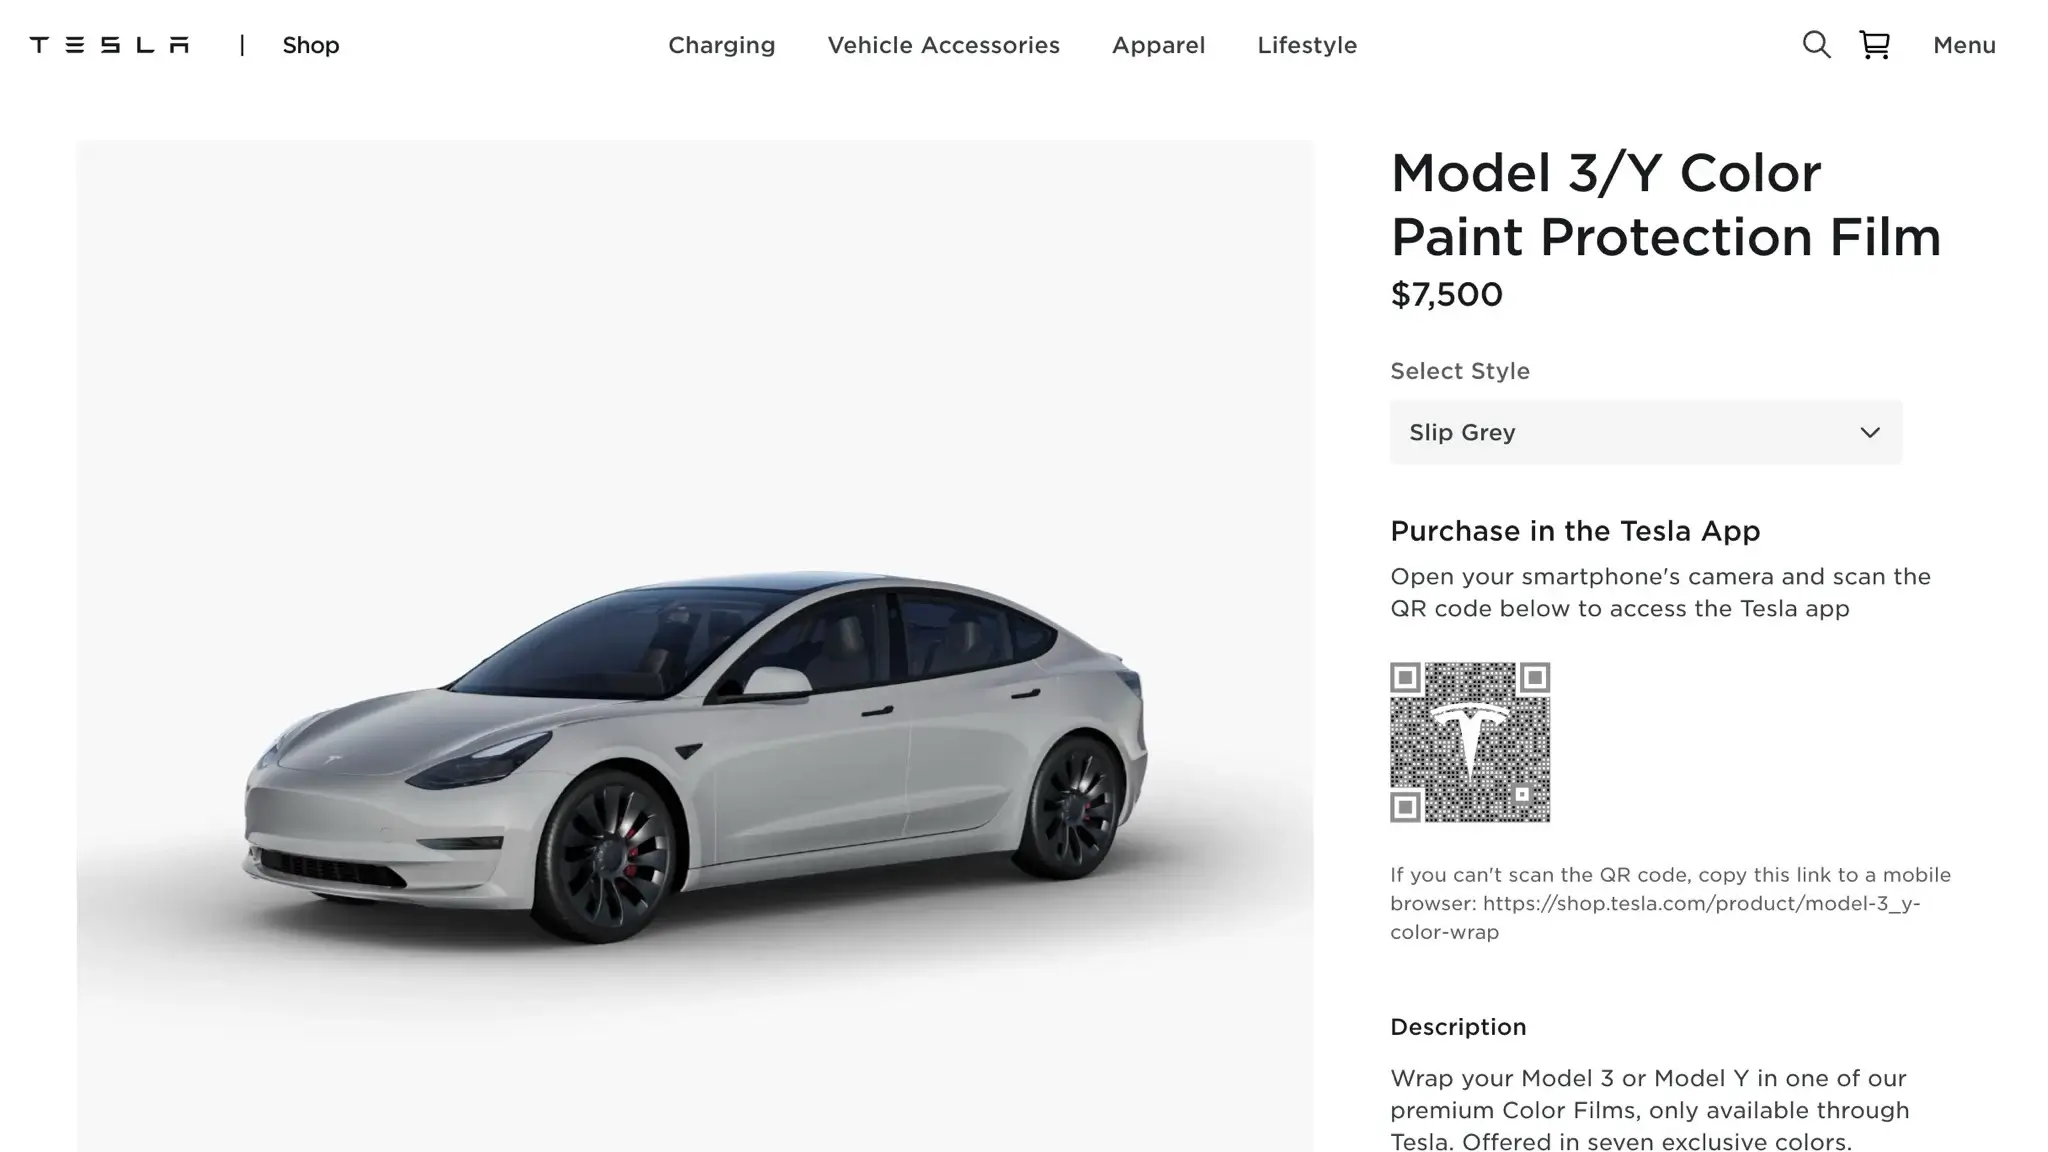Open the Vehicle Accessories menu
2048x1152 pixels.
click(943, 45)
